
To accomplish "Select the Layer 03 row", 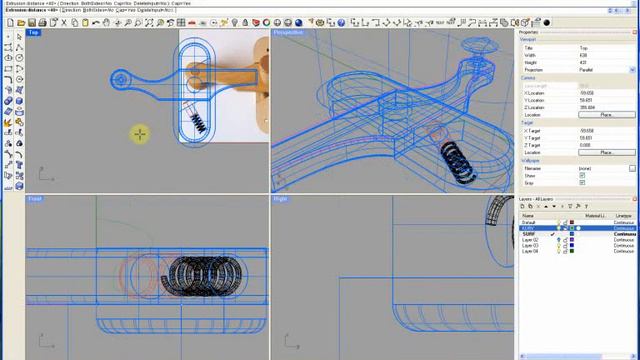I will pos(577,245).
